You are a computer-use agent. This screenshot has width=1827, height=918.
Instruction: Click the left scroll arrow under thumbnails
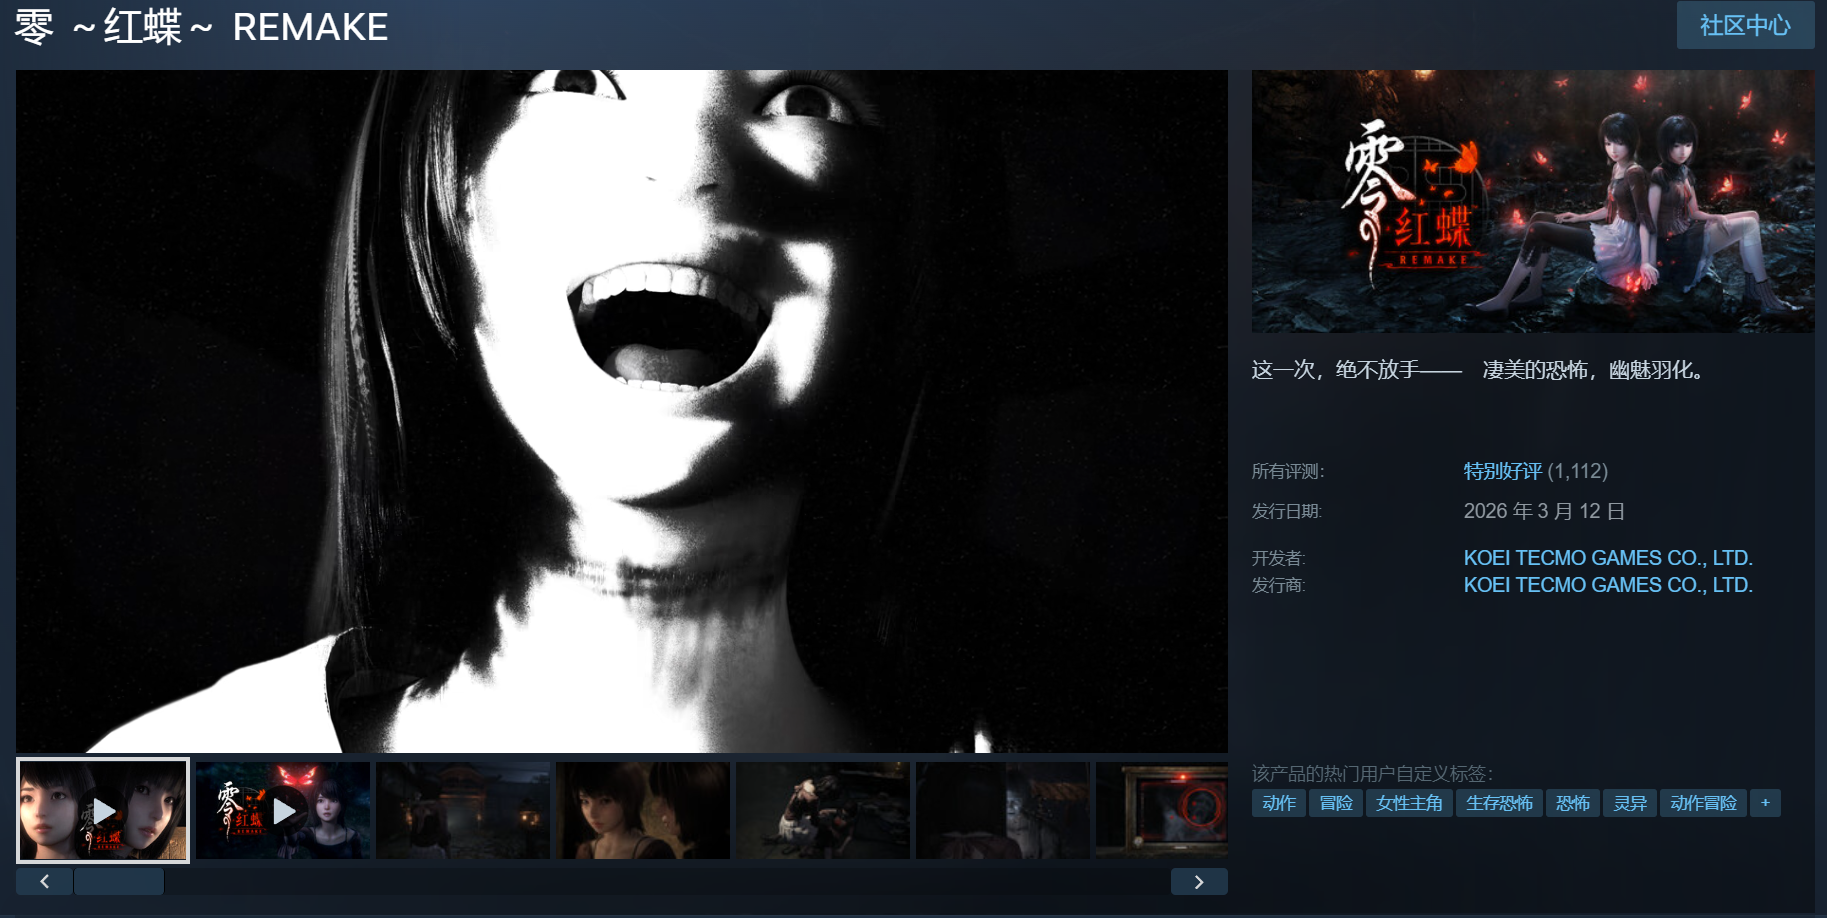(x=44, y=881)
